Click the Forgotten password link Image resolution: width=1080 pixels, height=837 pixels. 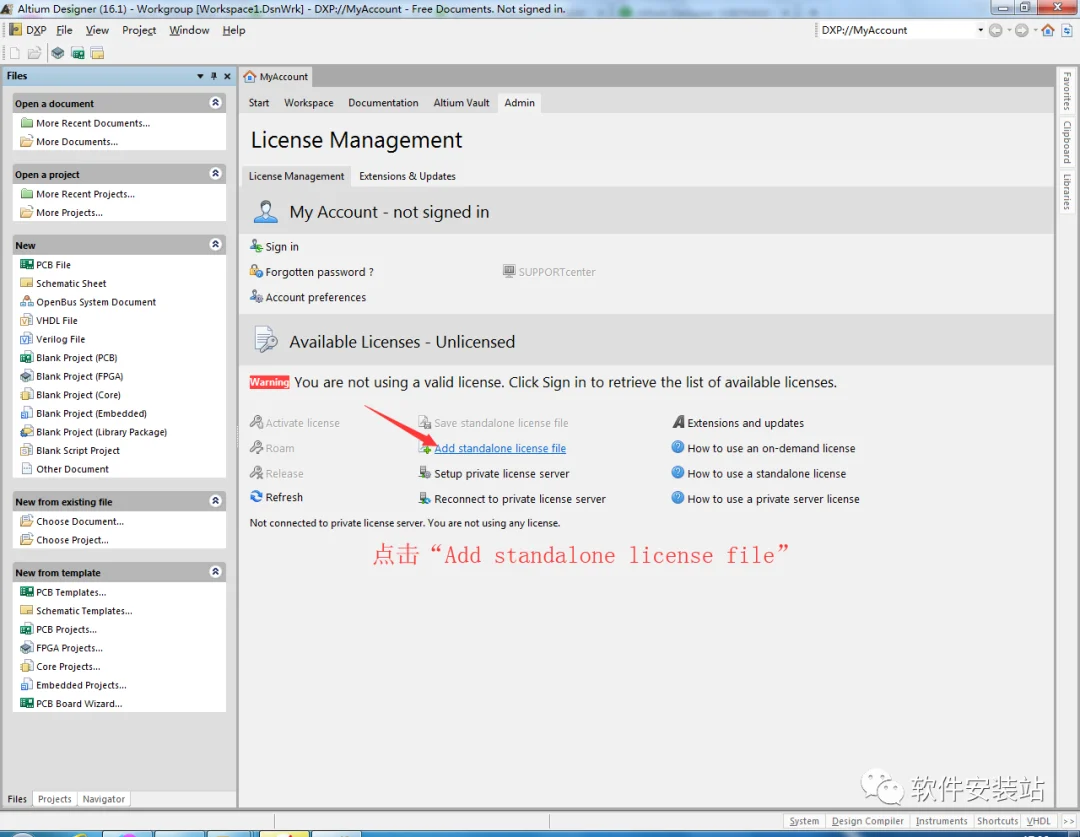[x=320, y=272]
